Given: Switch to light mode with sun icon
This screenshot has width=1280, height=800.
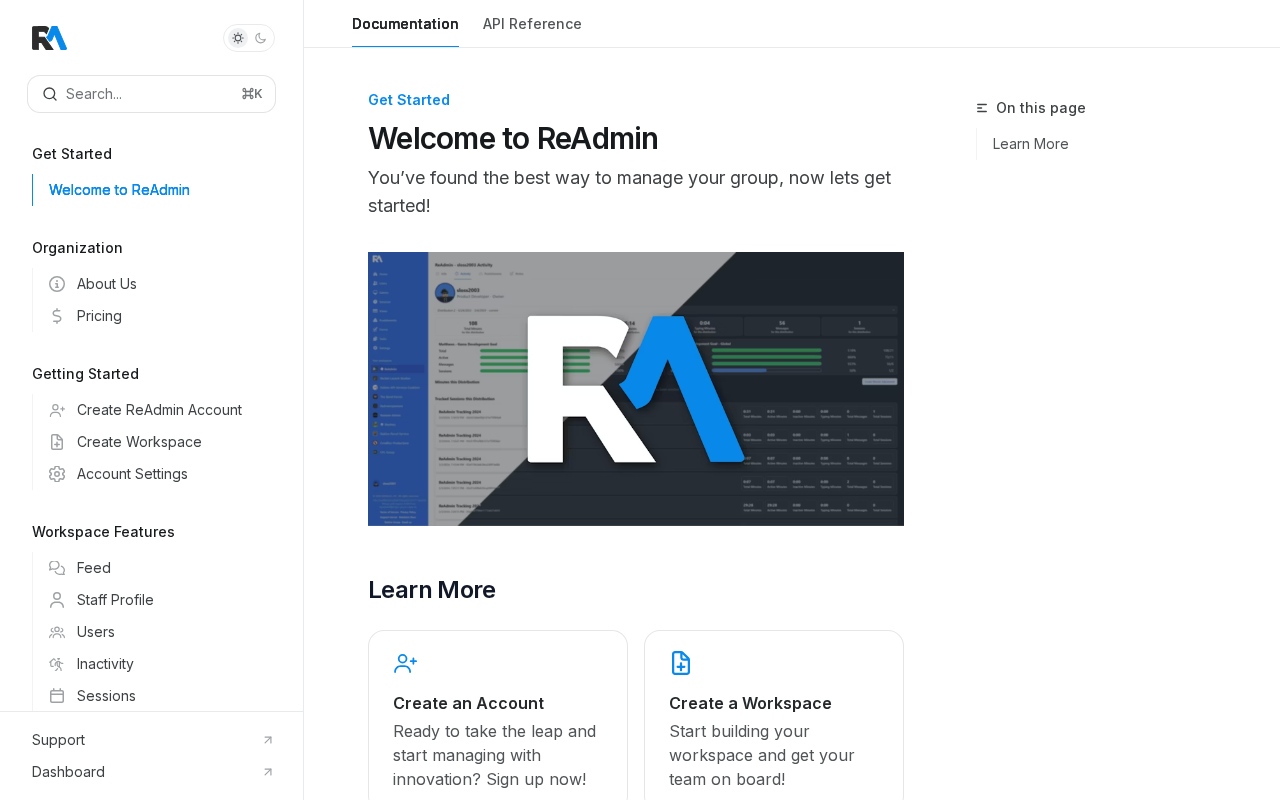Looking at the screenshot, I should tap(238, 38).
